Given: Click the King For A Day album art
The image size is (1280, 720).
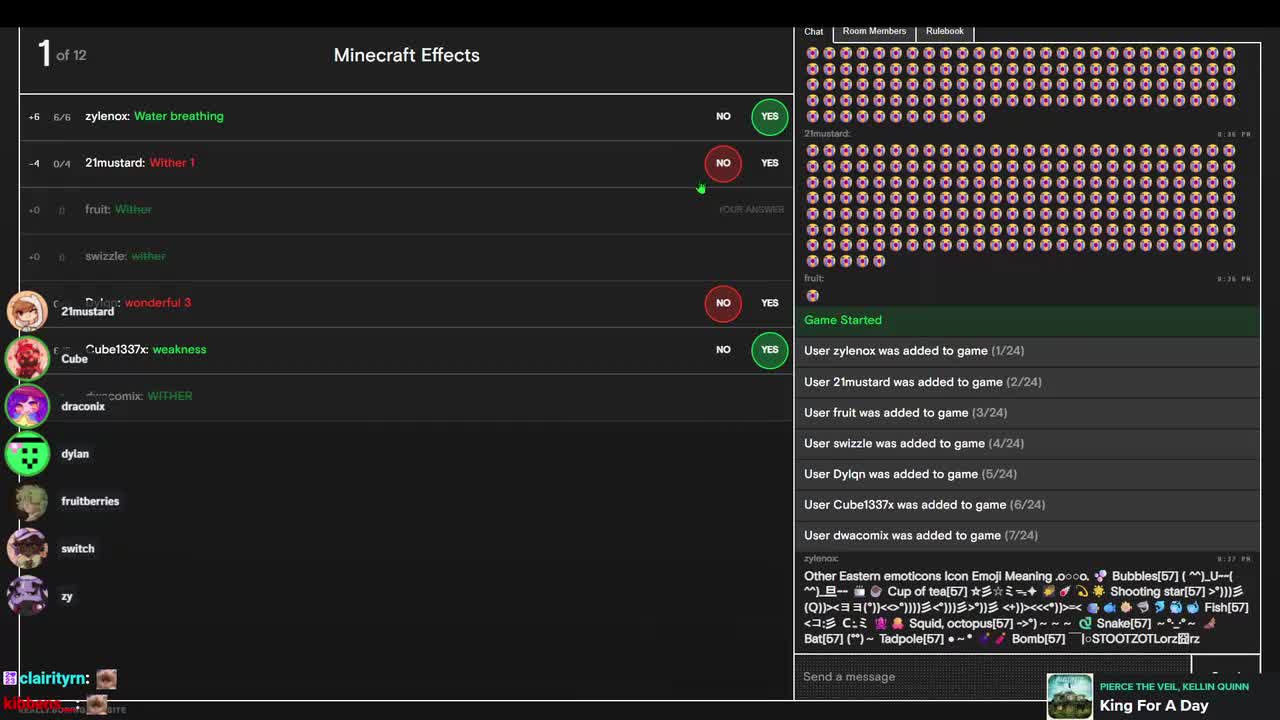Looking at the screenshot, I should pos(1069,696).
